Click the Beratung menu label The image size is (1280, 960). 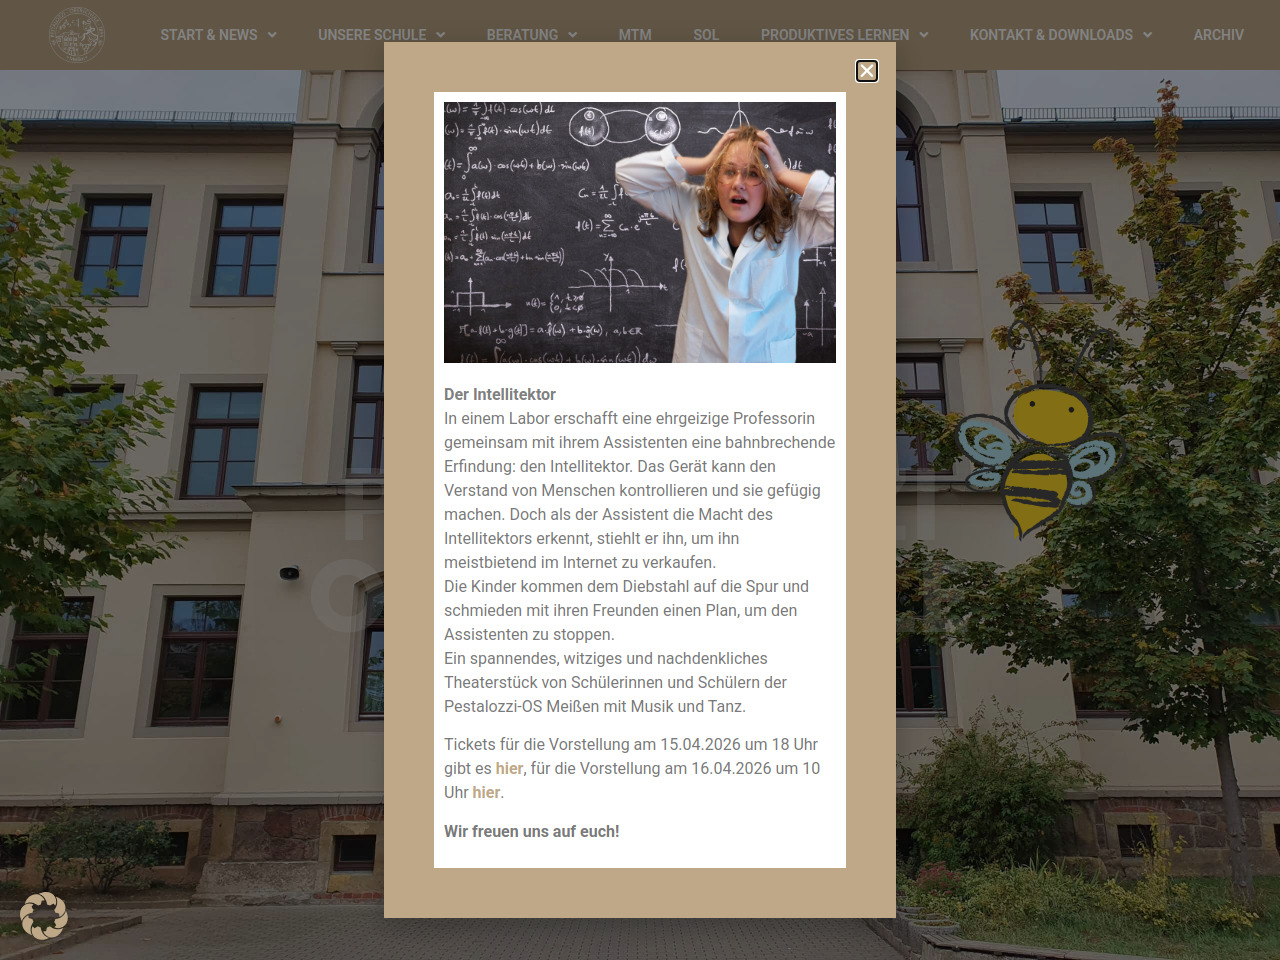(522, 35)
